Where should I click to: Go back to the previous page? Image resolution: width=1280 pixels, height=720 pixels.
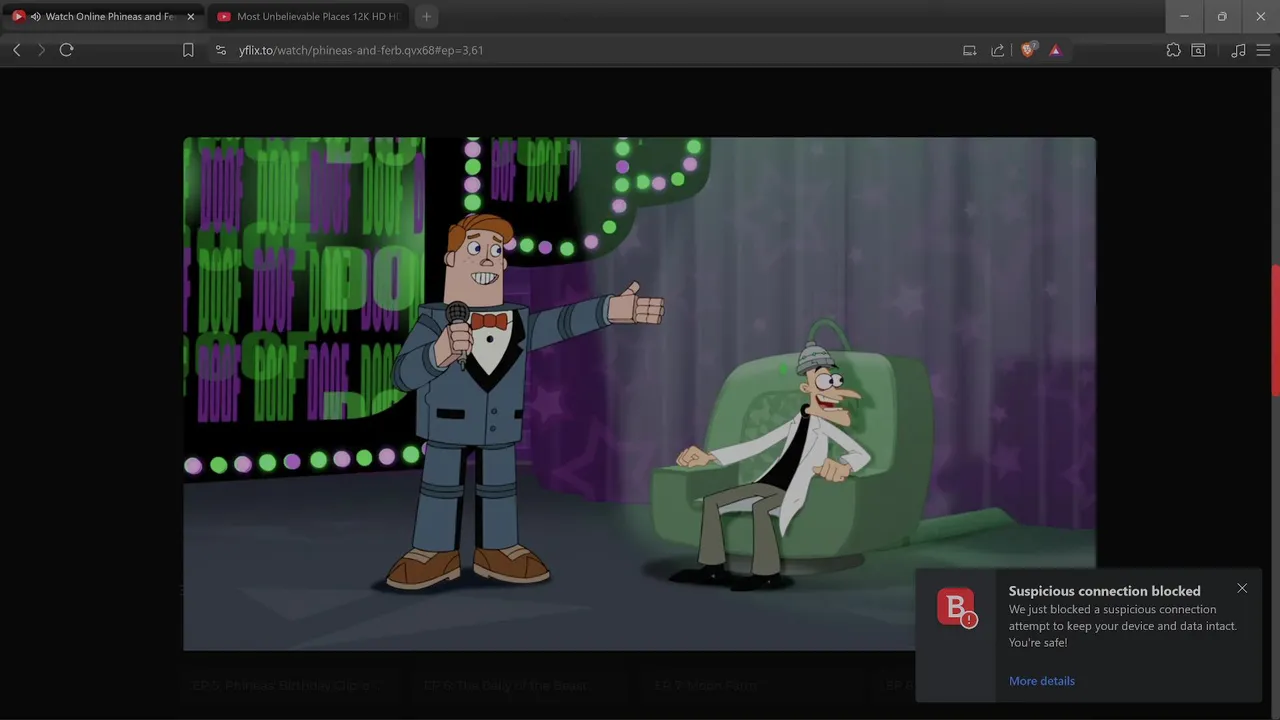coord(17,50)
